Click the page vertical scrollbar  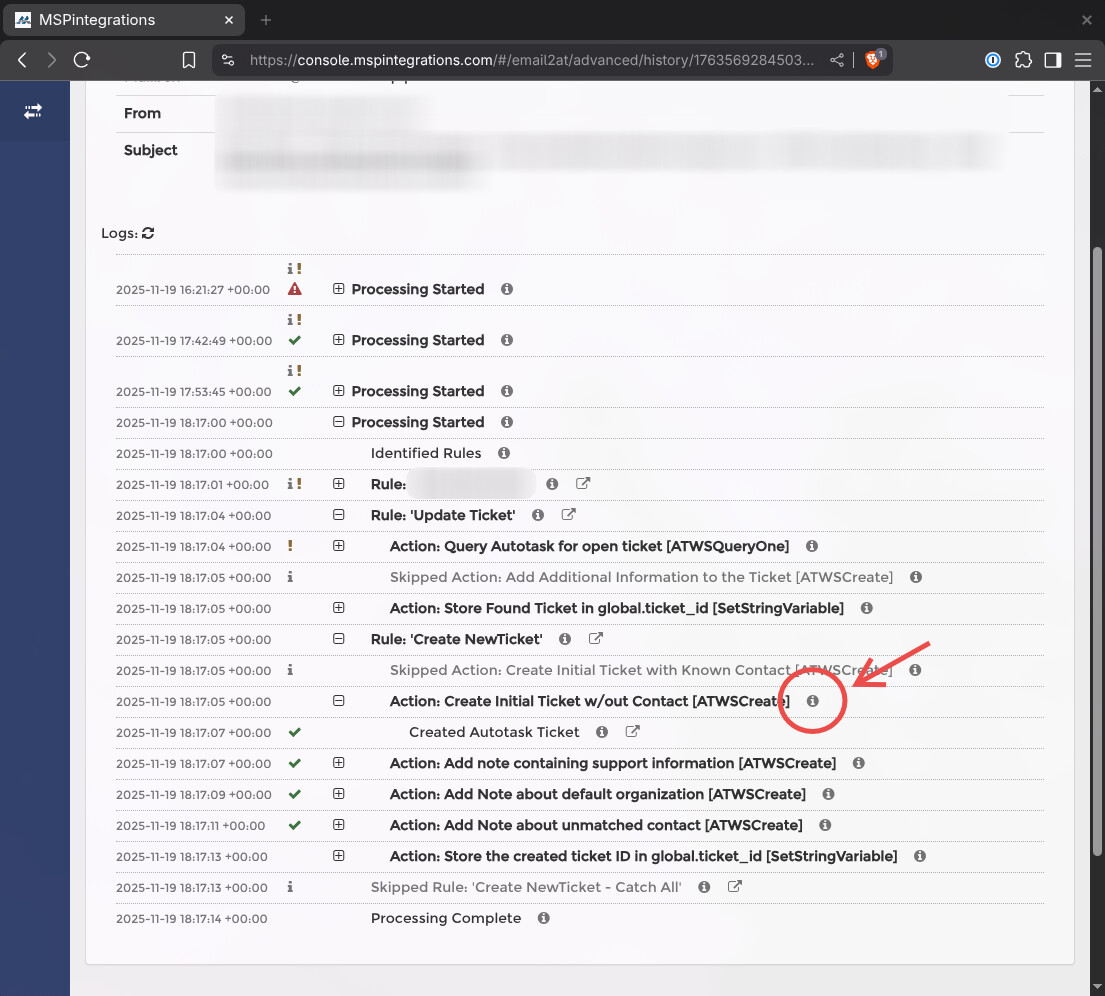click(1097, 550)
